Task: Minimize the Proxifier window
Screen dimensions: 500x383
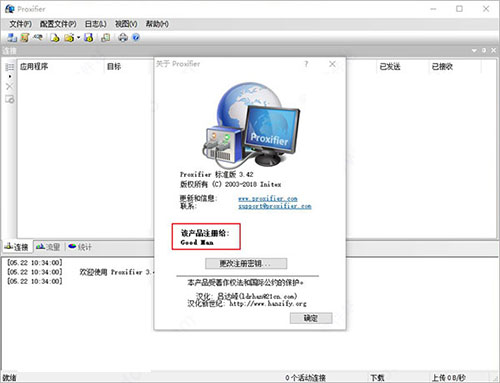Action: [x=433, y=9]
